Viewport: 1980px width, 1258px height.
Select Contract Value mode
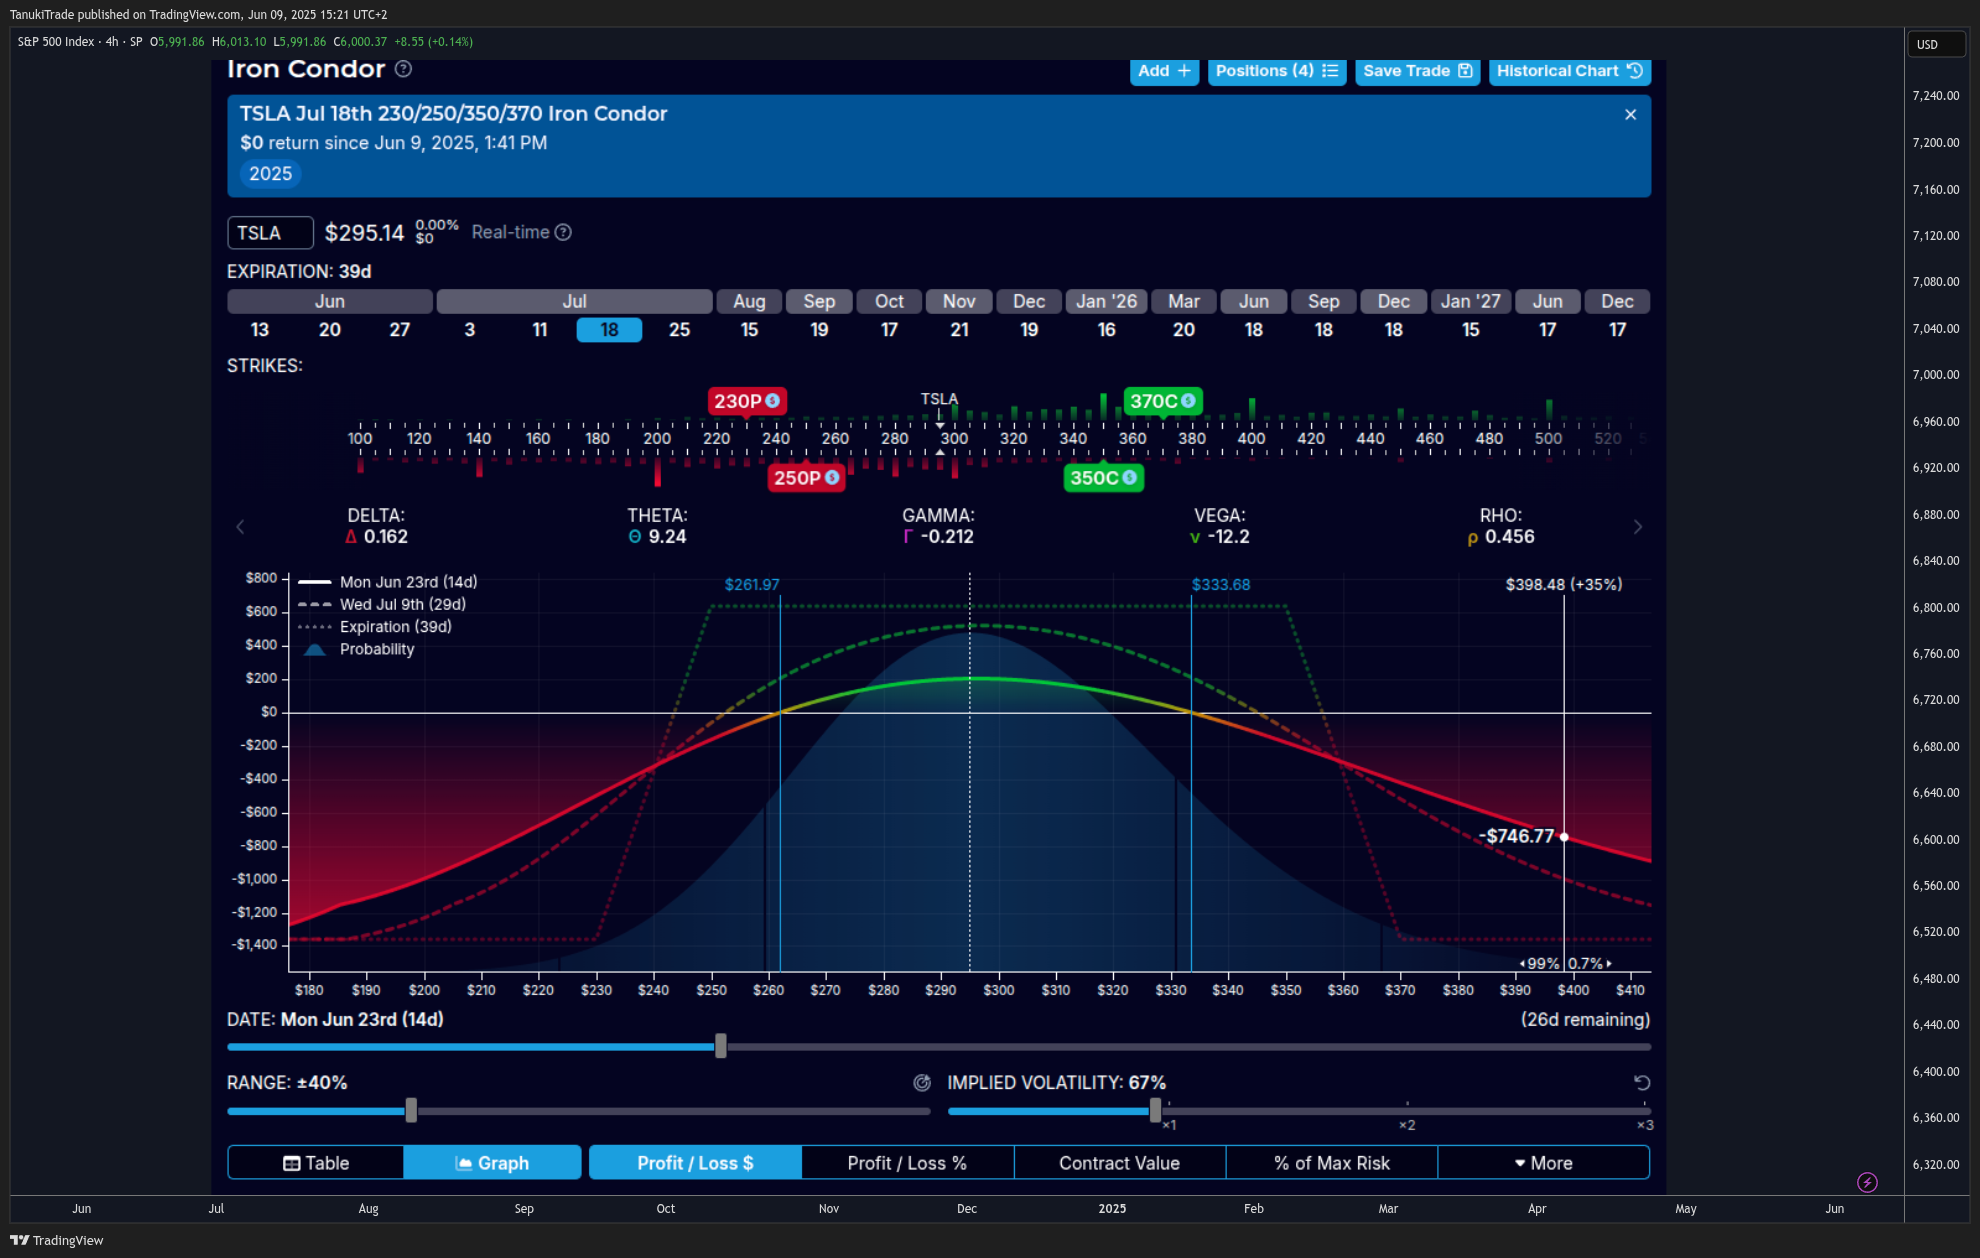(x=1119, y=1163)
